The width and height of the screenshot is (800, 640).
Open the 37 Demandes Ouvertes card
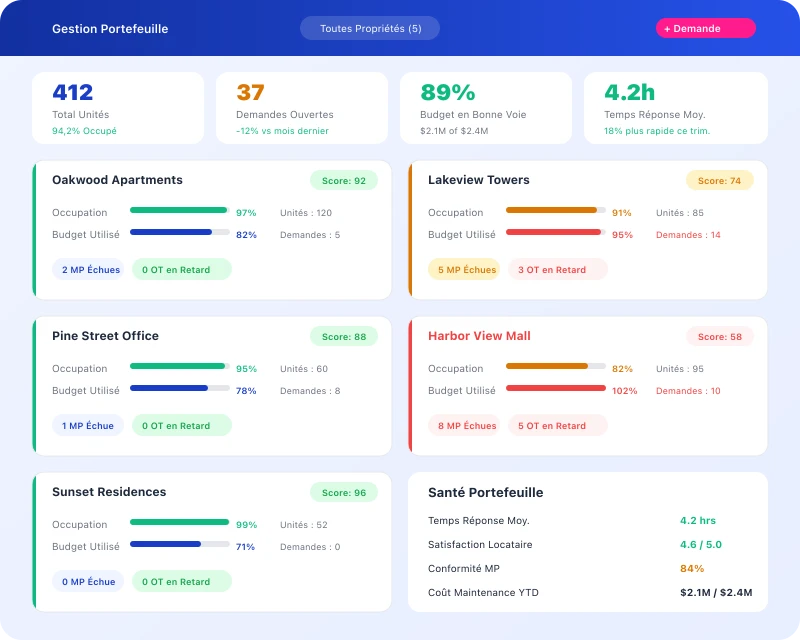(x=302, y=107)
